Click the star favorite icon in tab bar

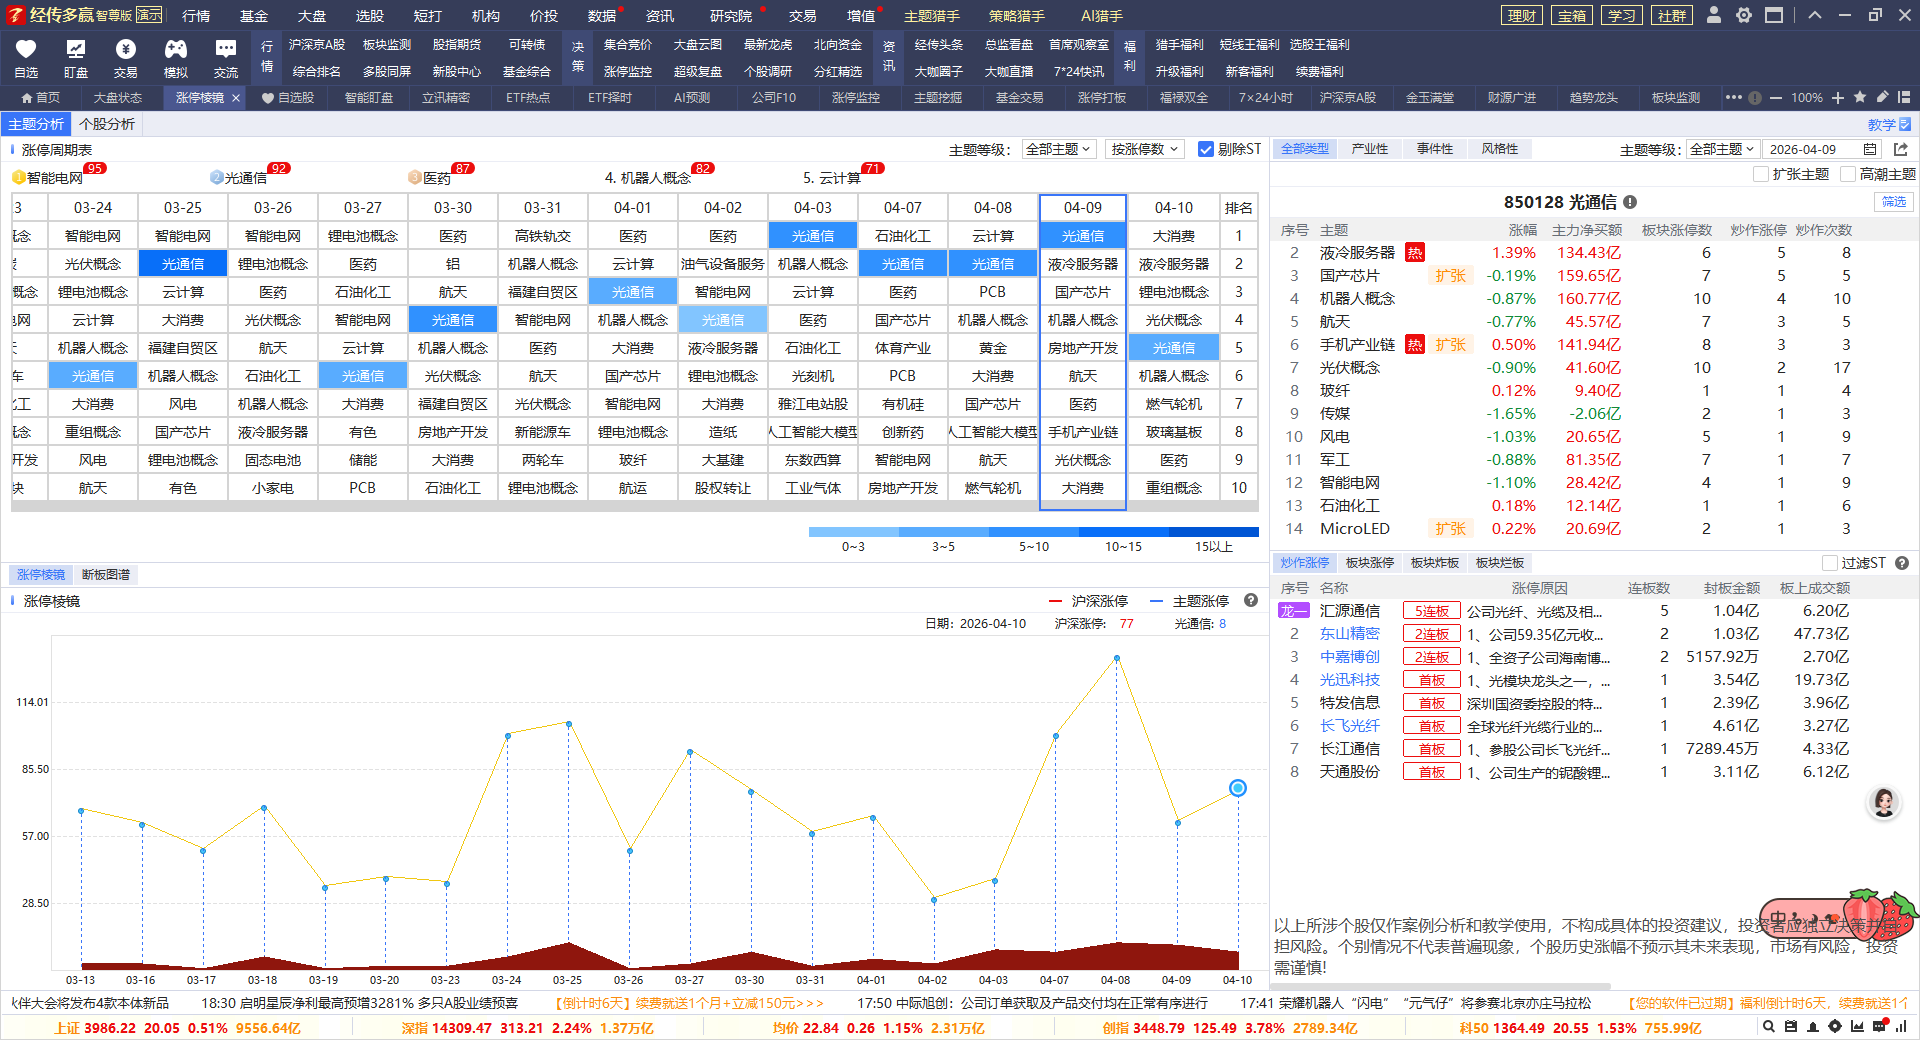click(x=1860, y=97)
